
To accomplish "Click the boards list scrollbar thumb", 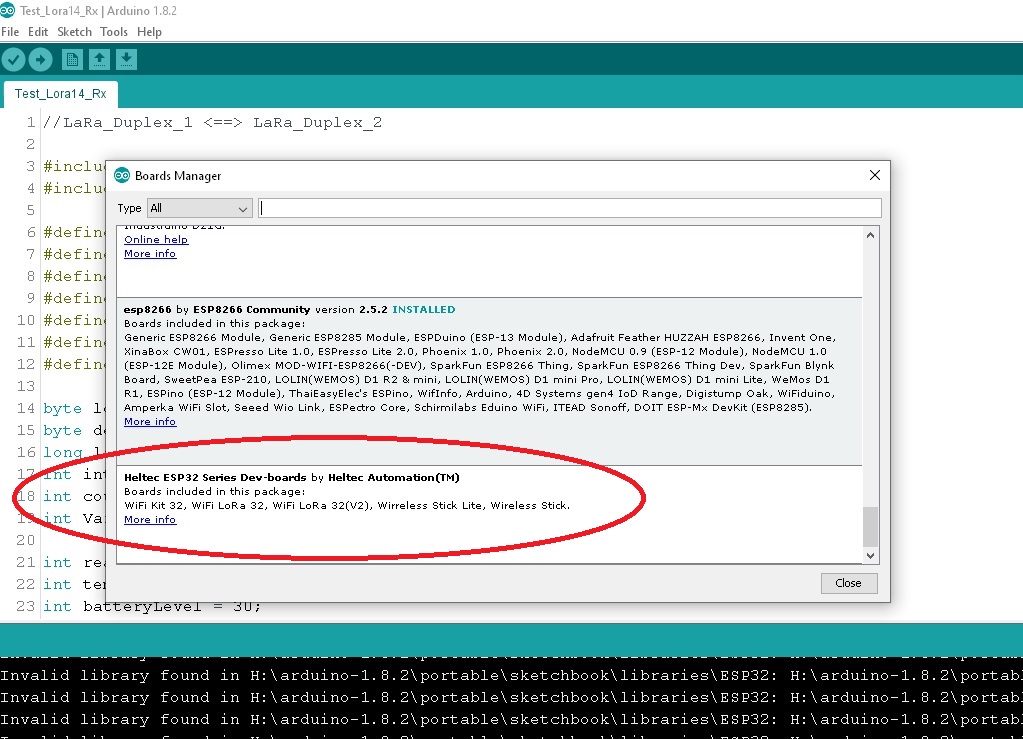I will point(870,526).
